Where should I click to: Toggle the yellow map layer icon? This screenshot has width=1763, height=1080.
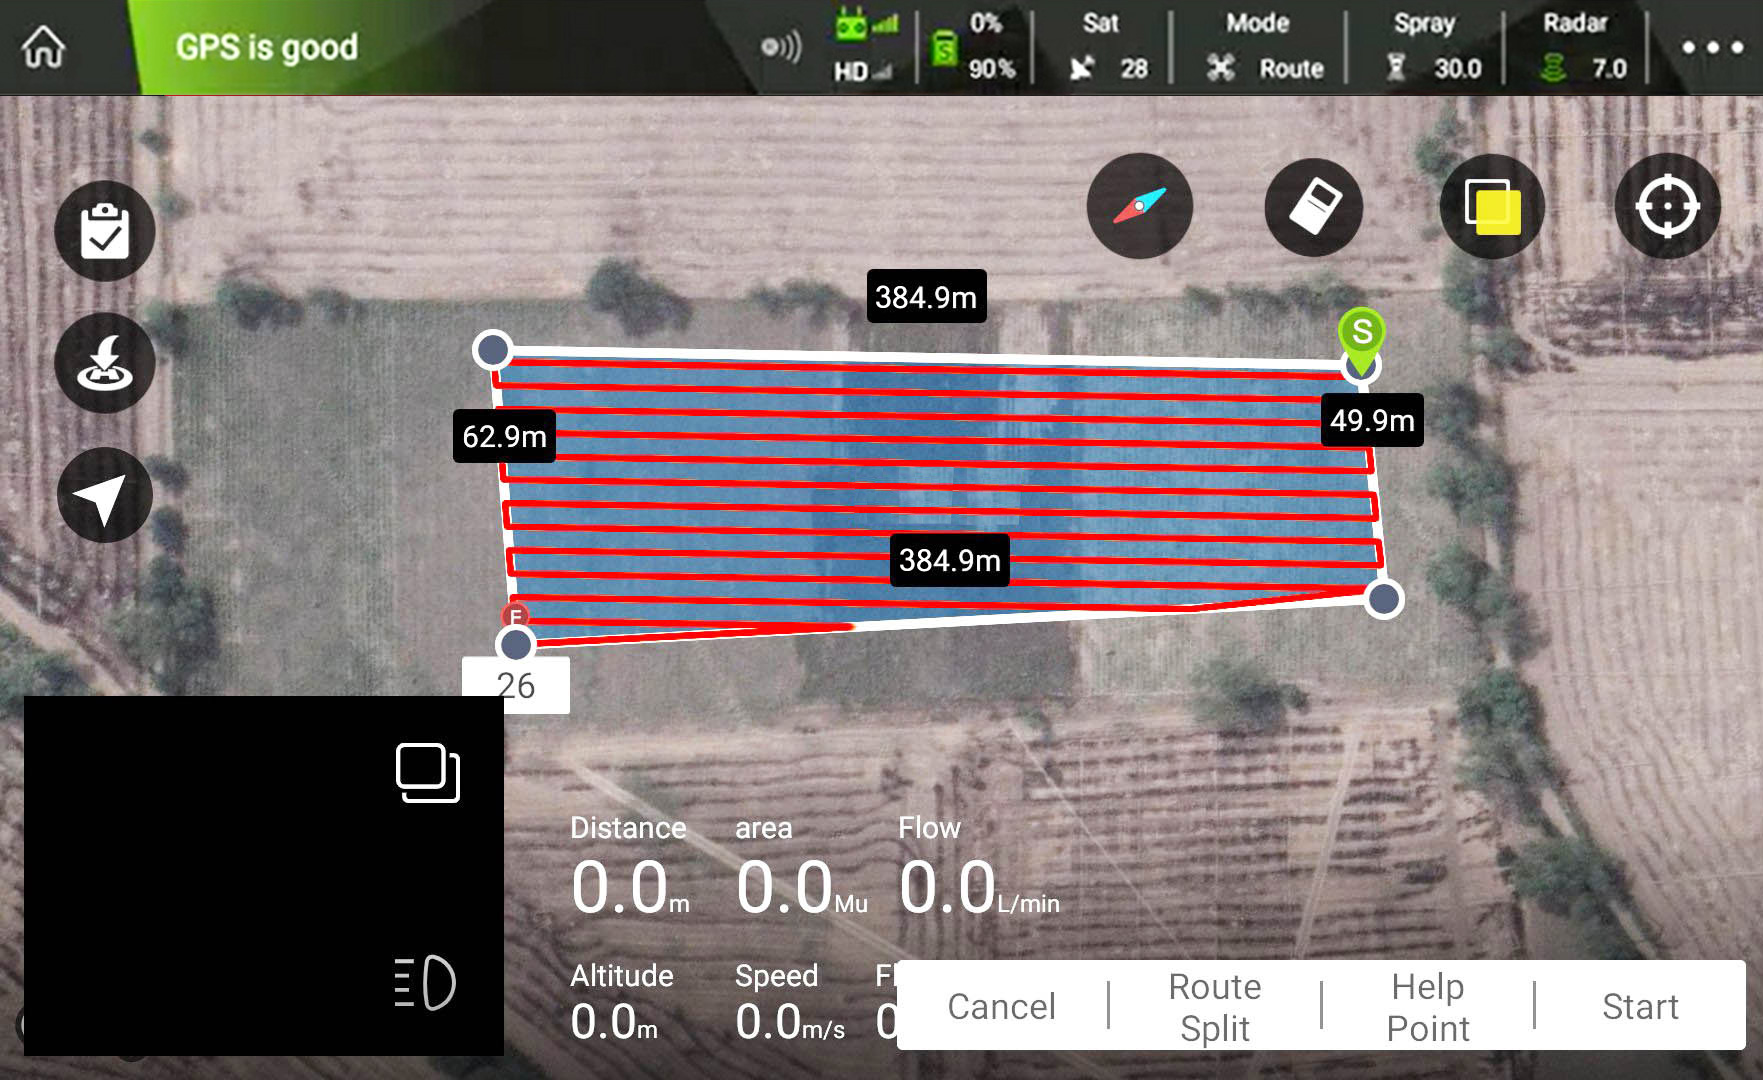(1492, 206)
